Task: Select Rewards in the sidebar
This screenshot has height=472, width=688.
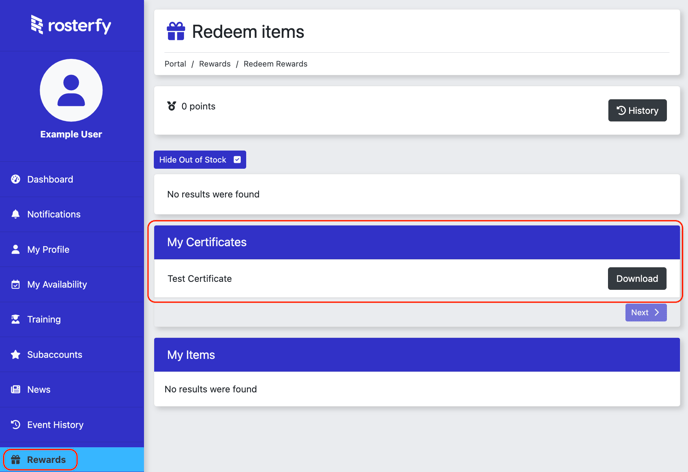Action: point(46,460)
